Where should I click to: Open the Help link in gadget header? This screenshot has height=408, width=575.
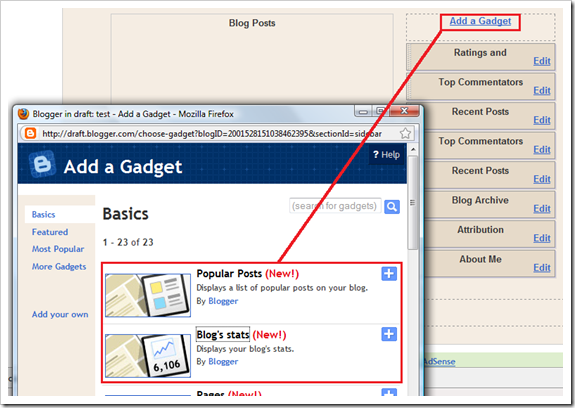click(386, 155)
